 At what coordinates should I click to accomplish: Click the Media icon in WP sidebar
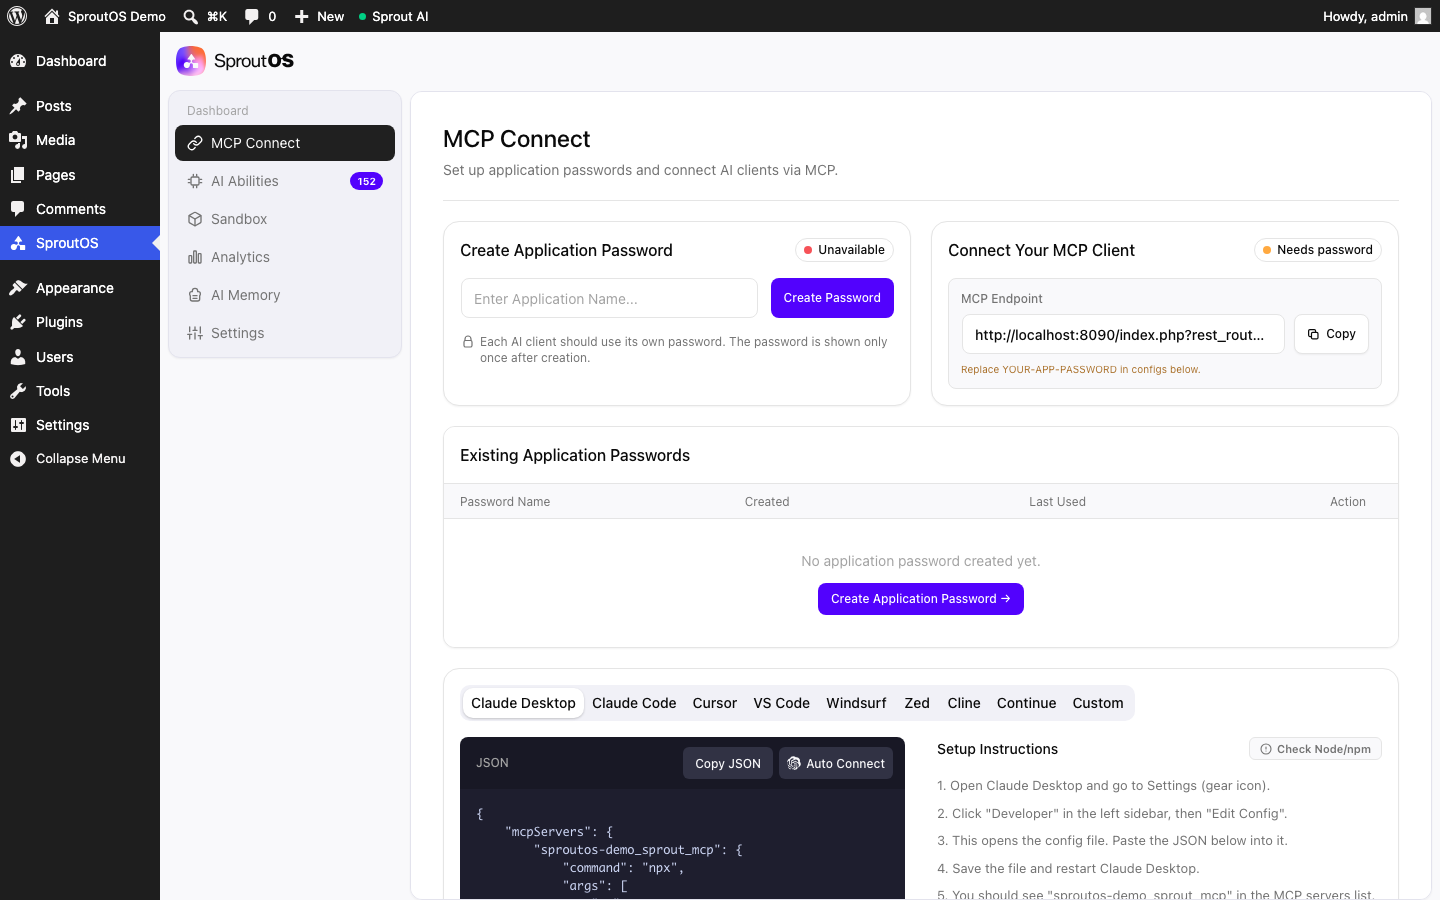point(18,140)
